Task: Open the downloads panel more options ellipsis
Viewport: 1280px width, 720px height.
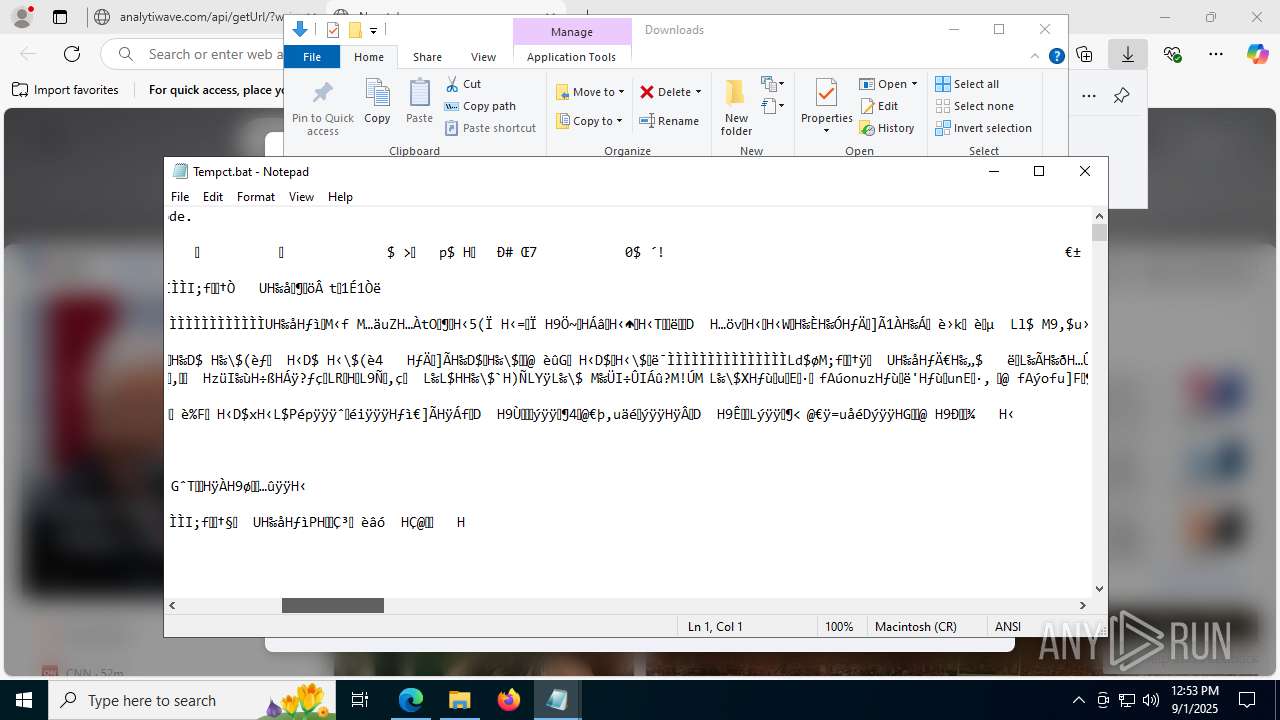Action: 1089,96
